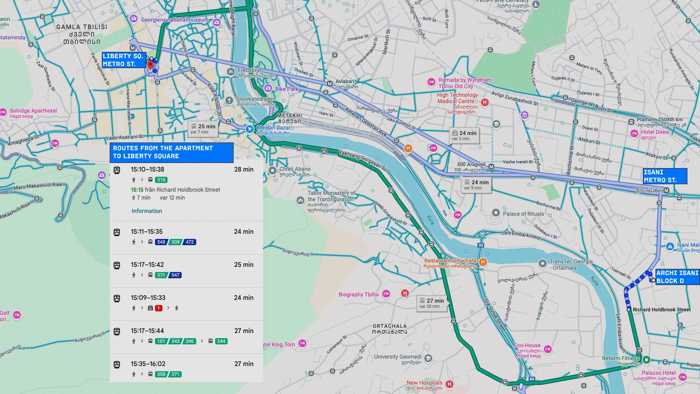
Task: Click the University Geomedi marker
Action: (x=428, y=357)
